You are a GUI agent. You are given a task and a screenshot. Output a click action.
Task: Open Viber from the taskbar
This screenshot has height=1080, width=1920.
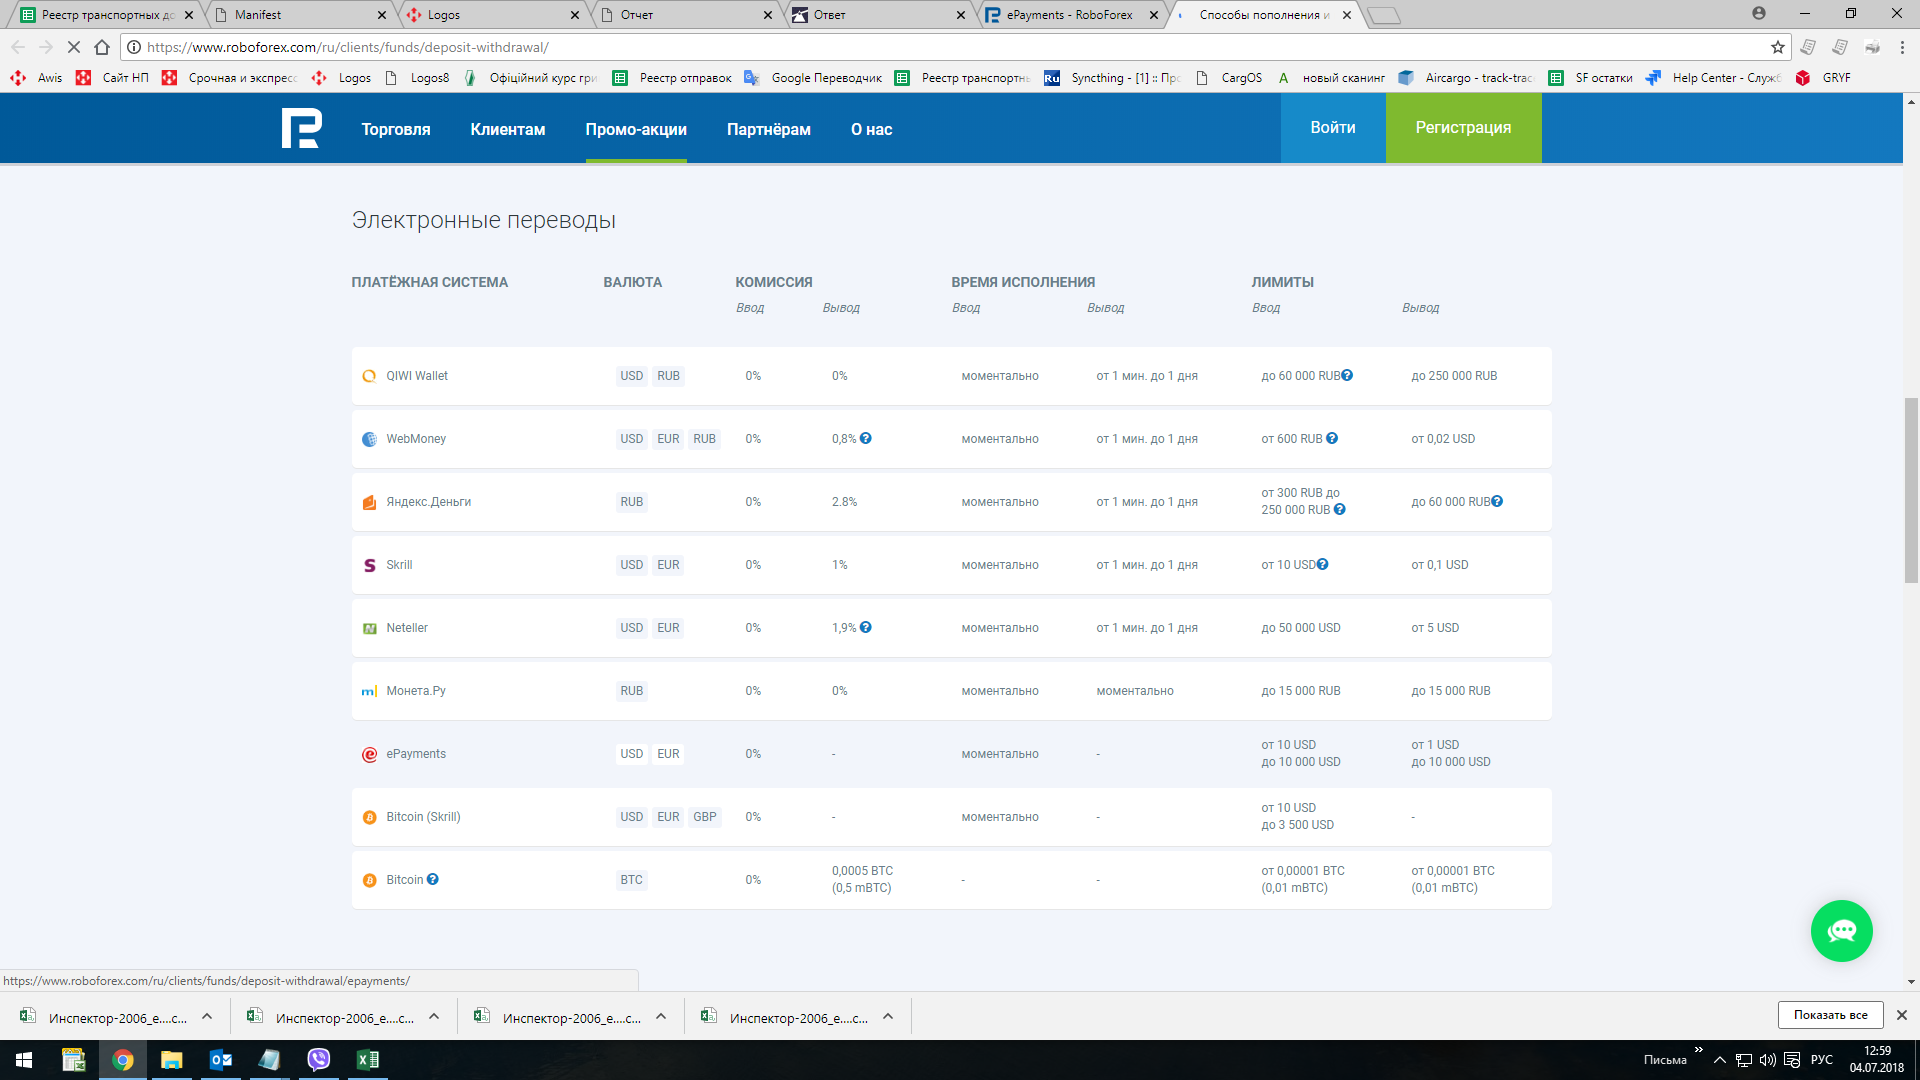click(x=319, y=1059)
